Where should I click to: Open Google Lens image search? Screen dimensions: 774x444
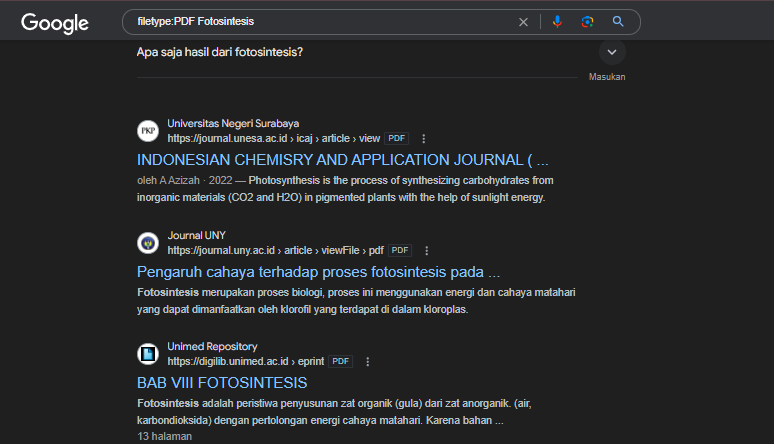click(x=587, y=21)
